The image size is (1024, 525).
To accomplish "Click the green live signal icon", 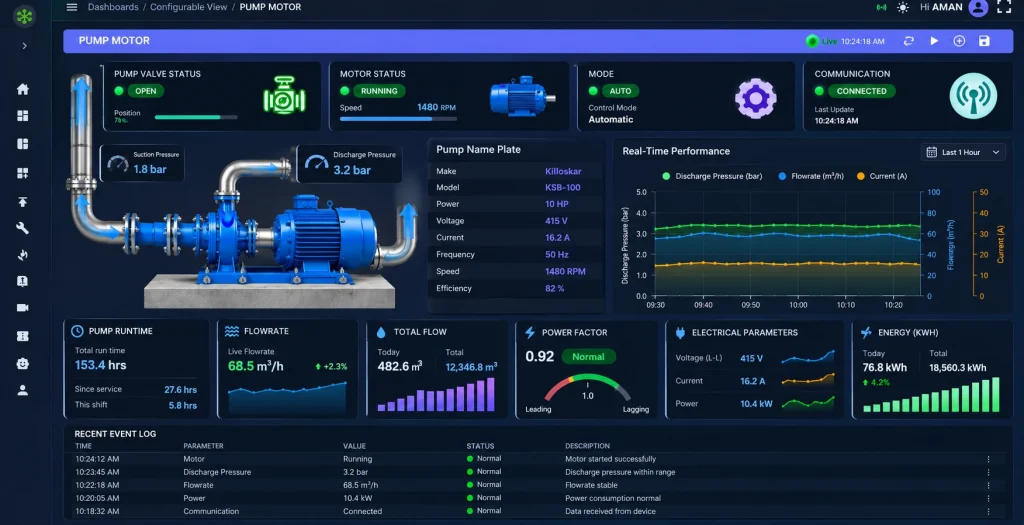I will coord(882,7).
